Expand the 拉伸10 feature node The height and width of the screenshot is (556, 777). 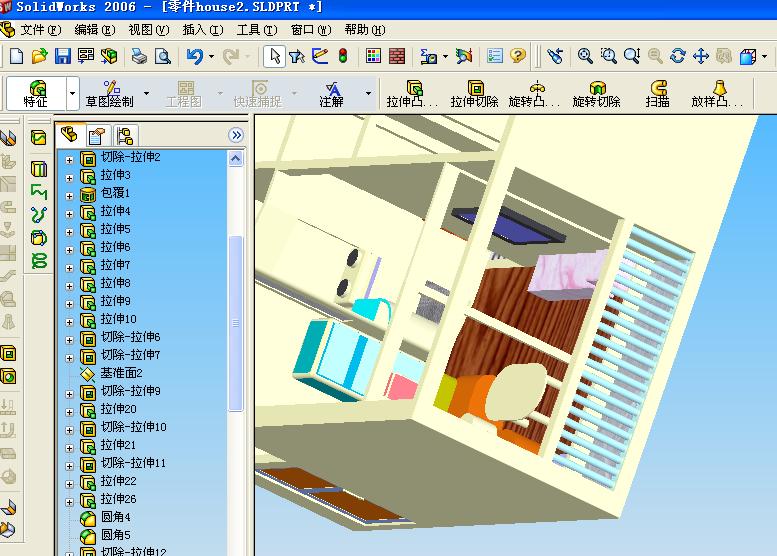[x=69, y=322]
